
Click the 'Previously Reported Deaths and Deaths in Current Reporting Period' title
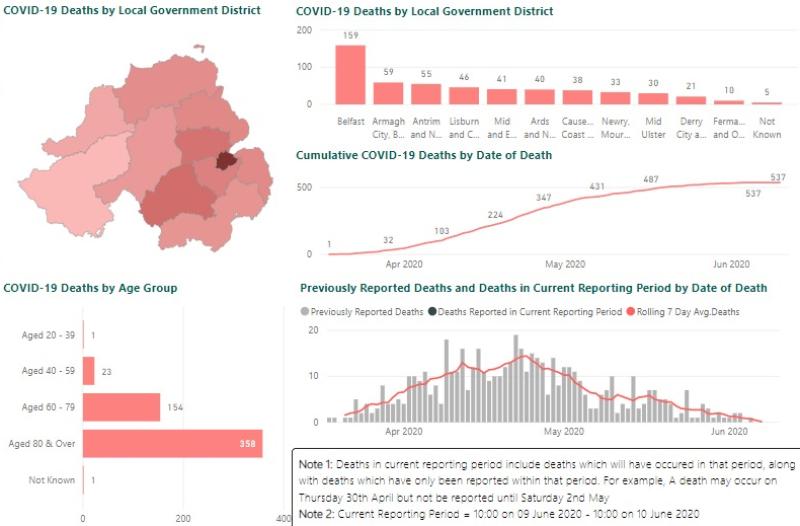[x=534, y=288]
